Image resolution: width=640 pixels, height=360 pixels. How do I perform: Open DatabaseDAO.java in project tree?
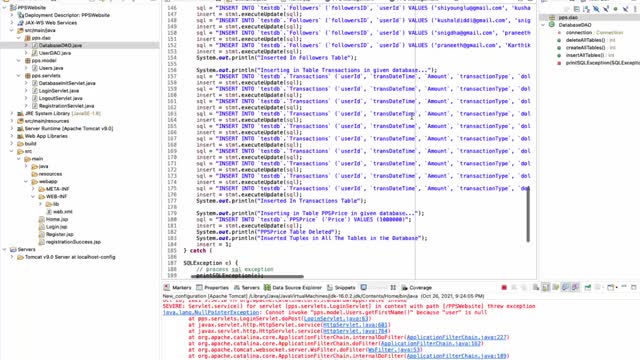[60, 45]
